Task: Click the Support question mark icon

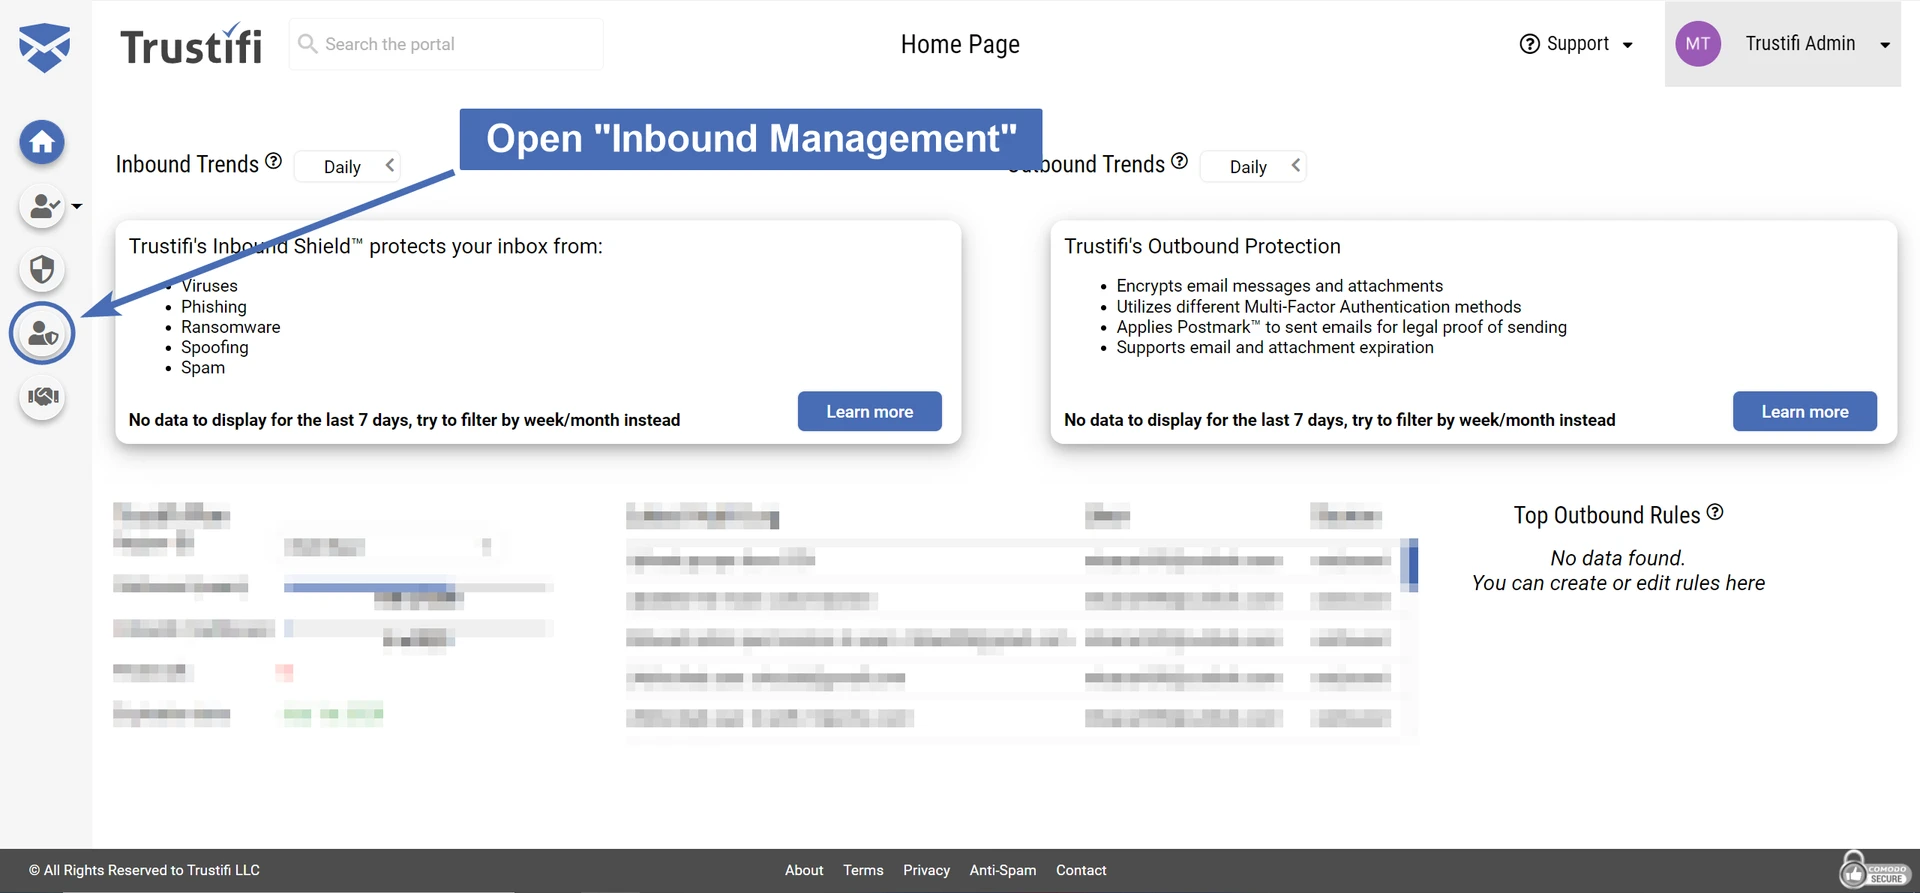Action: tap(1530, 44)
